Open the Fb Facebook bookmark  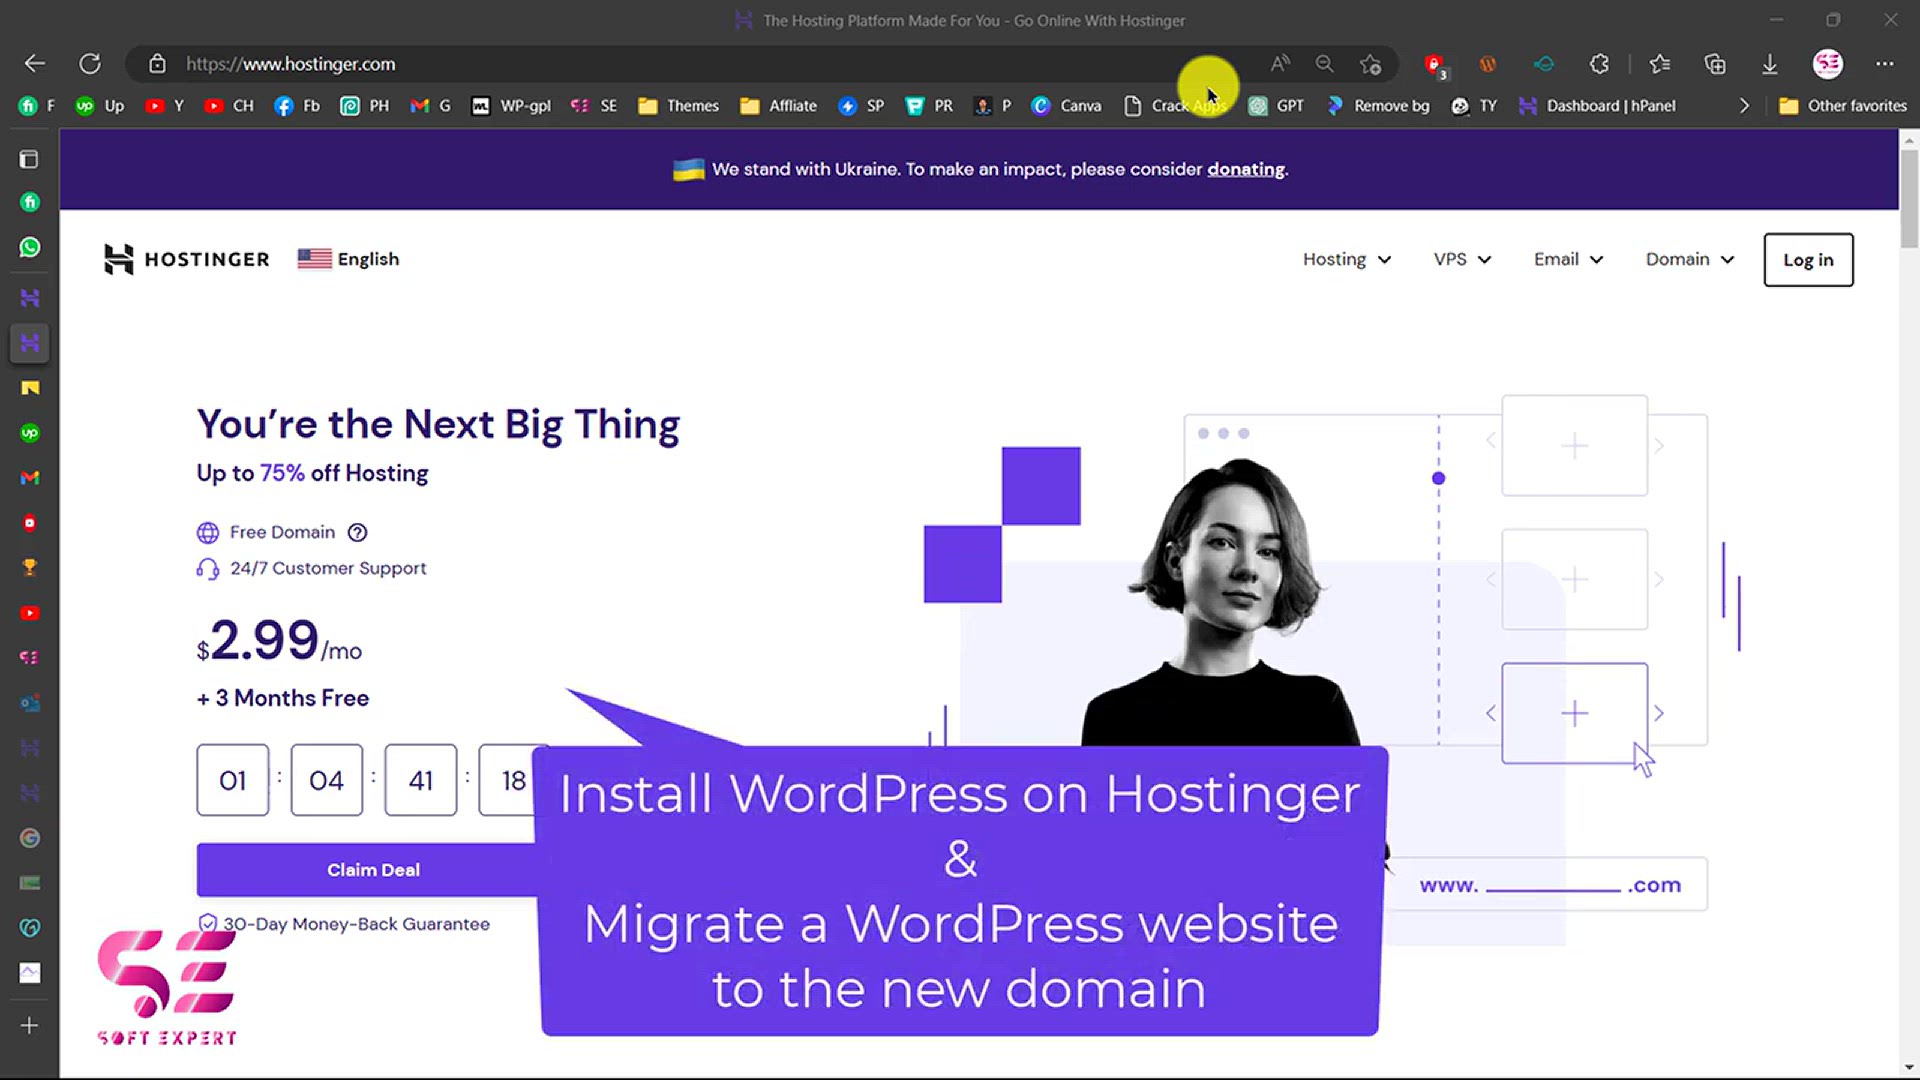(x=297, y=106)
